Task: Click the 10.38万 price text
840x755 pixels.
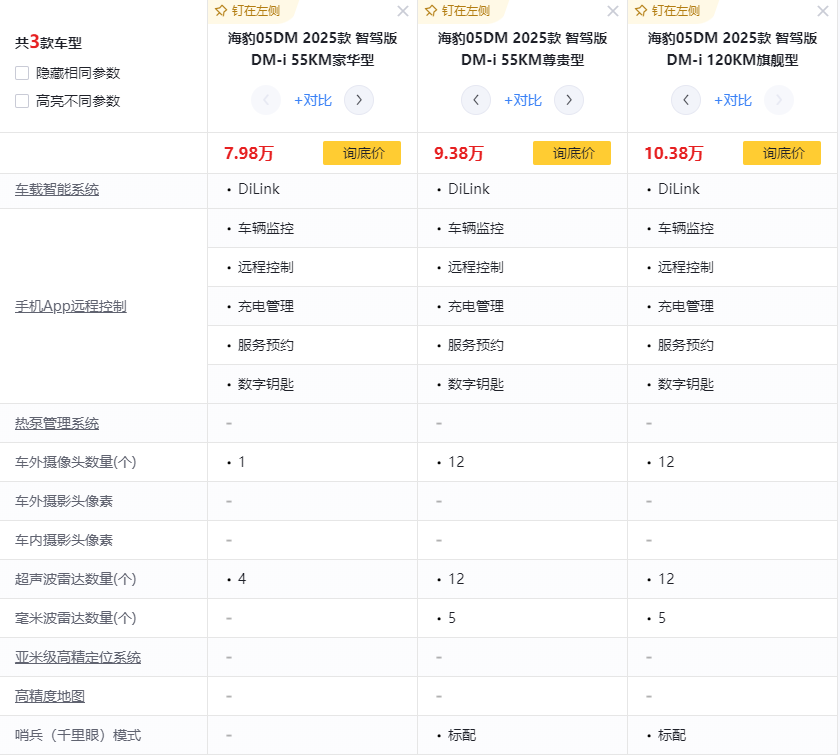Action: coord(673,153)
